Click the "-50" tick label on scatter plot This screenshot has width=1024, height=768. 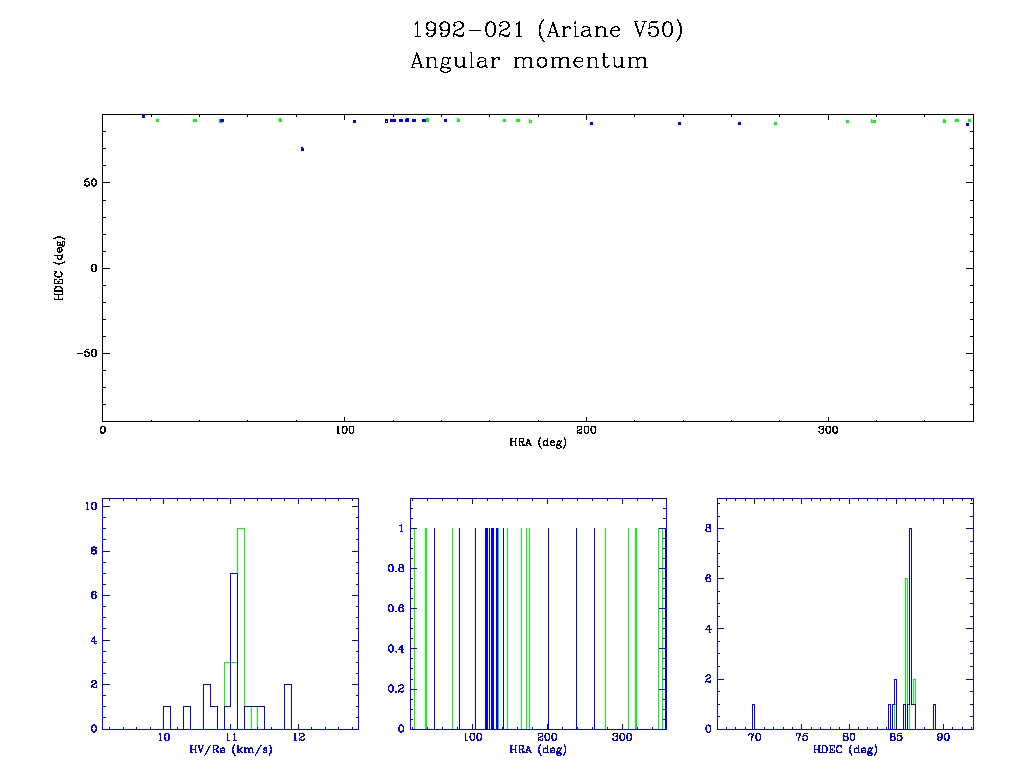pyautogui.click(x=83, y=354)
